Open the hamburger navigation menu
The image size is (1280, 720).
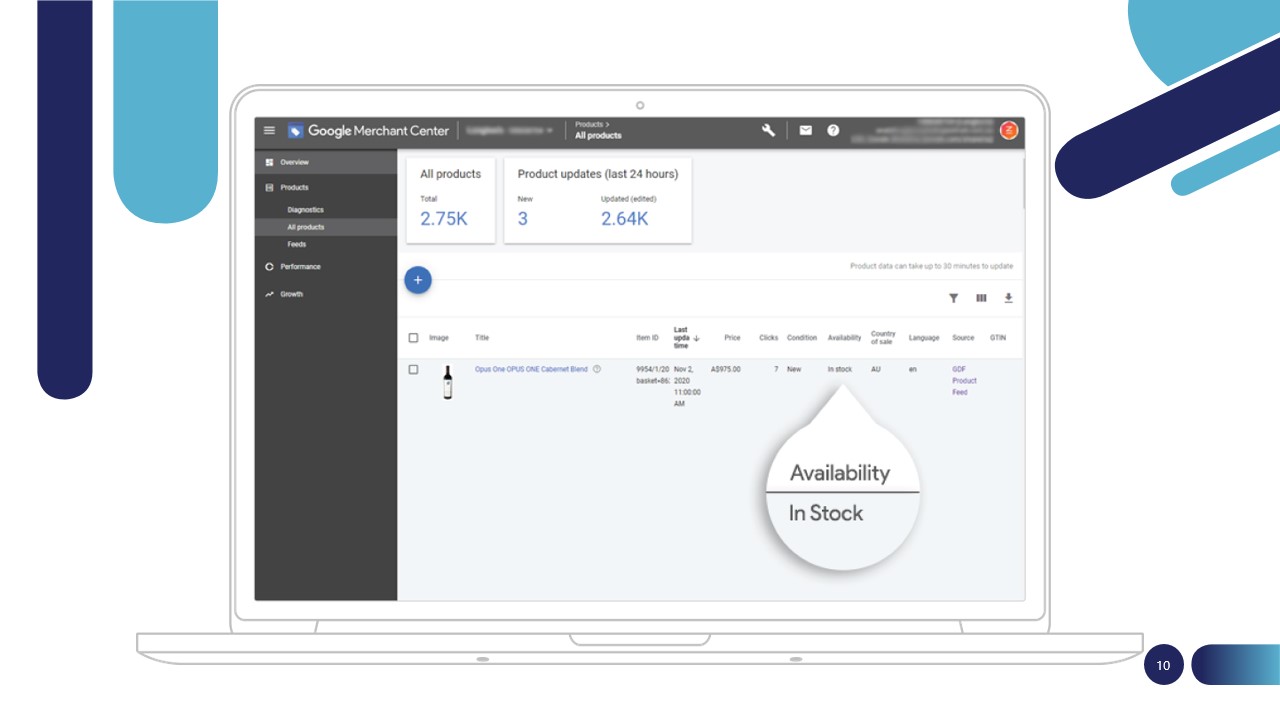tap(269, 131)
